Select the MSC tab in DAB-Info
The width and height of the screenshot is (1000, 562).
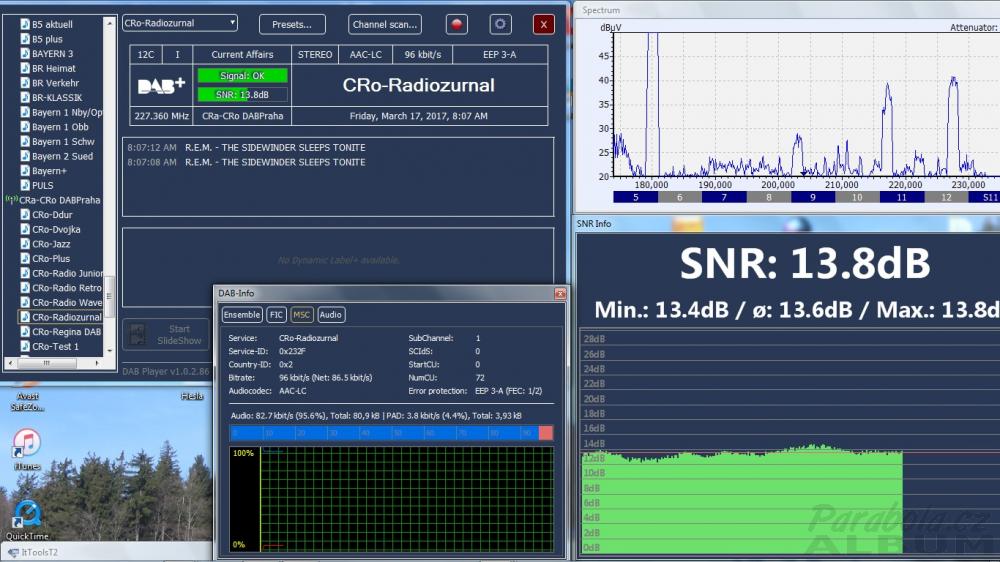click(301, 314)
